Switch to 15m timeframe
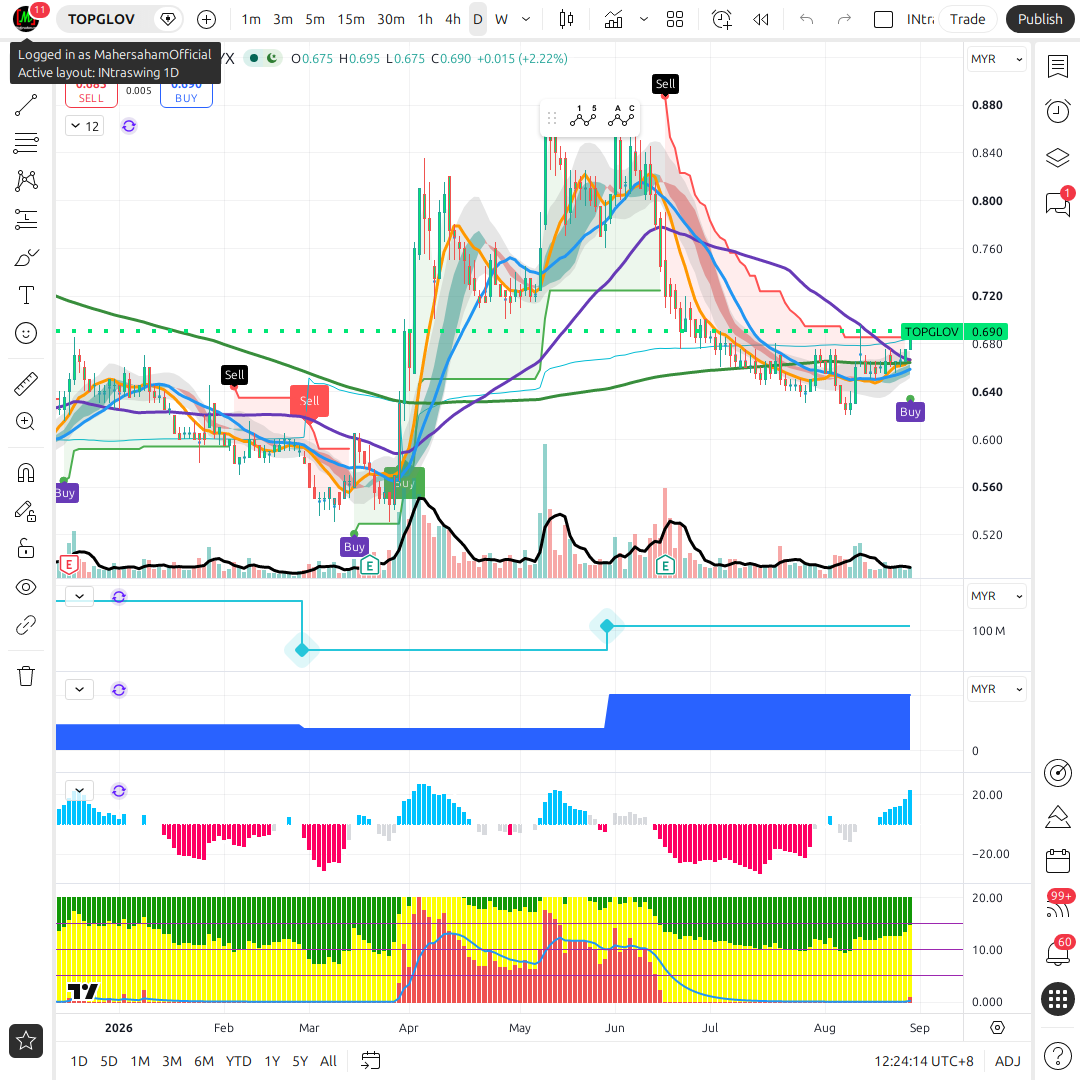This screenshot has width=1080, height=1080. tap(351, 19)
